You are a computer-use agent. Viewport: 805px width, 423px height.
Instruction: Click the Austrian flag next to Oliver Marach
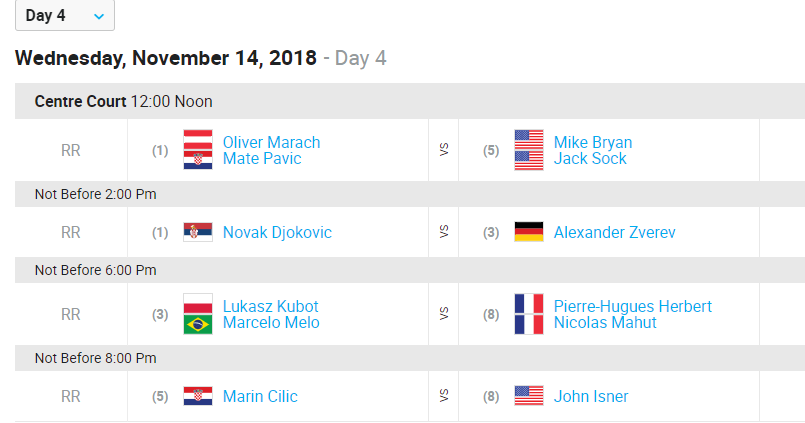pyautogui.click(x=198, y=140)
